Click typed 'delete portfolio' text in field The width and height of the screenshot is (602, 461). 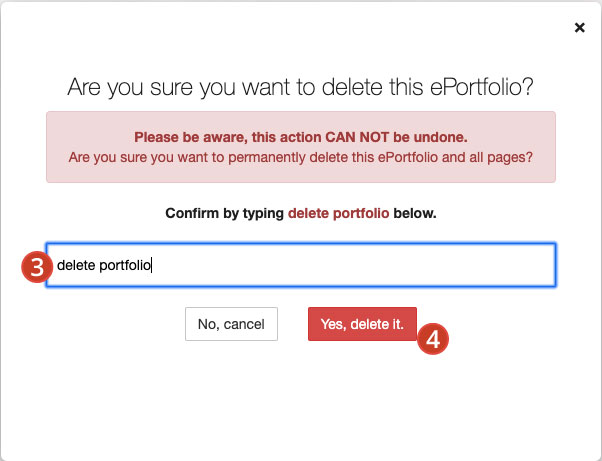coord(104,265)
